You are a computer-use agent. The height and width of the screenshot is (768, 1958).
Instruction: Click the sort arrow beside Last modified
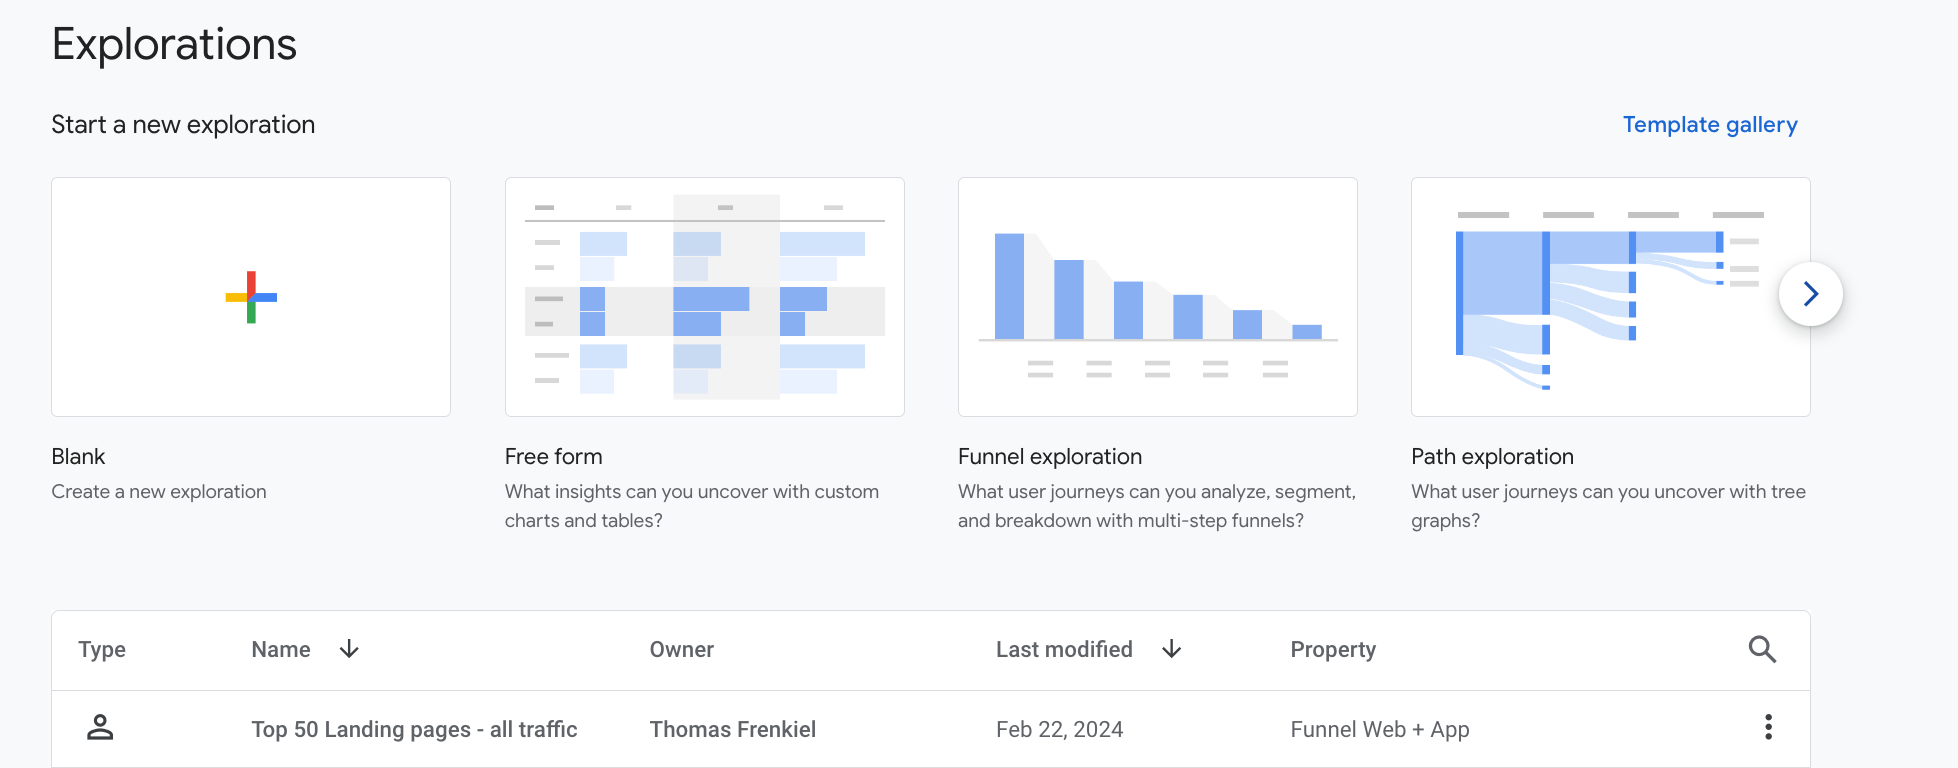click(1171, 649)
